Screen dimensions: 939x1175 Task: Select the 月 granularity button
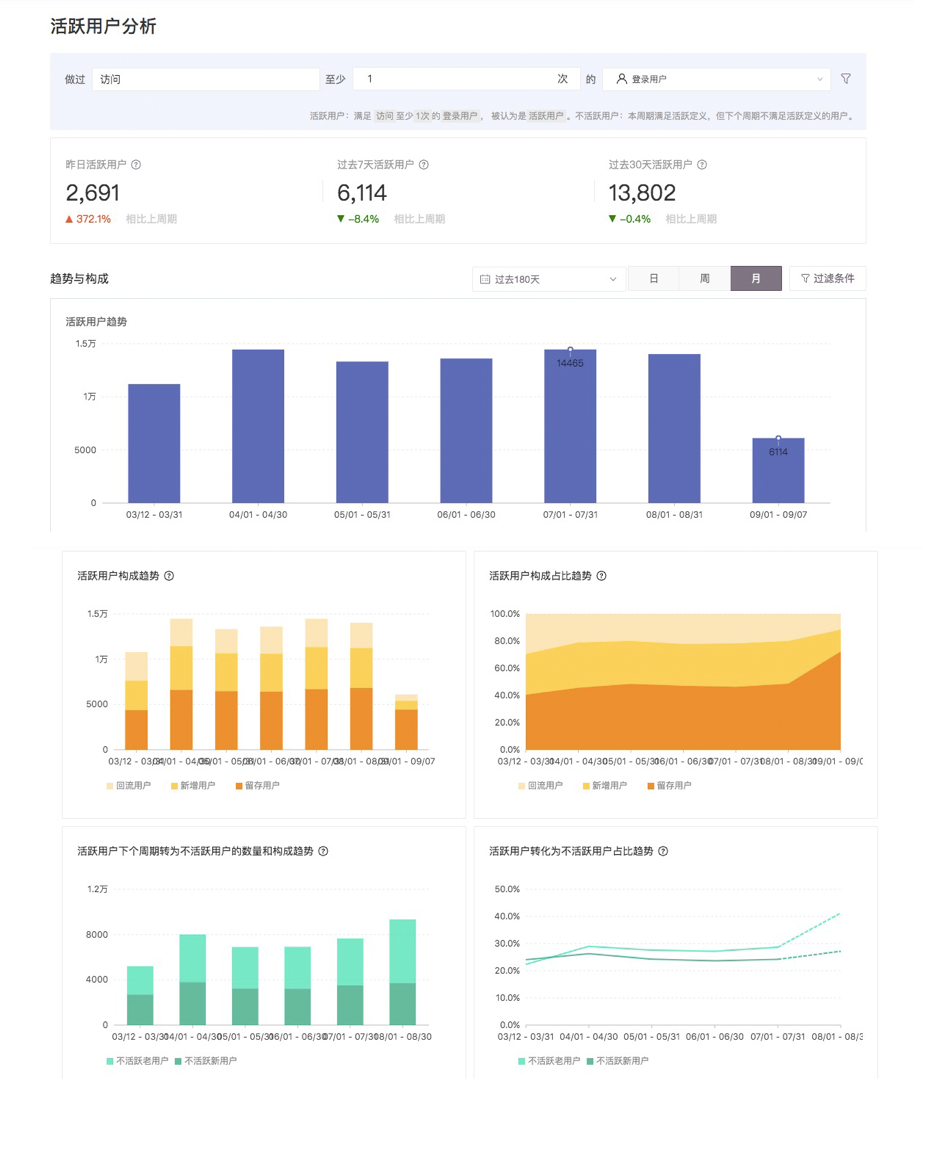pos(756,279)
